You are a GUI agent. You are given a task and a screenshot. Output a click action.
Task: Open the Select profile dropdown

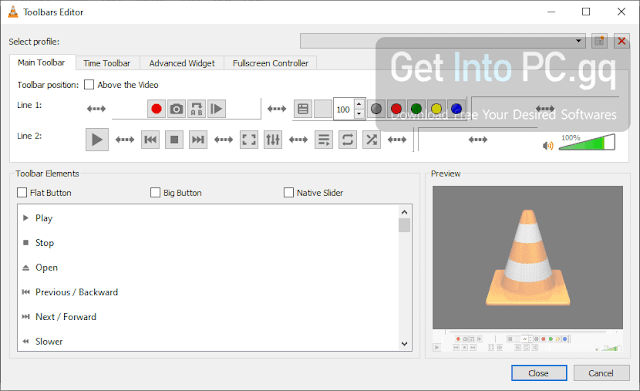pos(443,41)
